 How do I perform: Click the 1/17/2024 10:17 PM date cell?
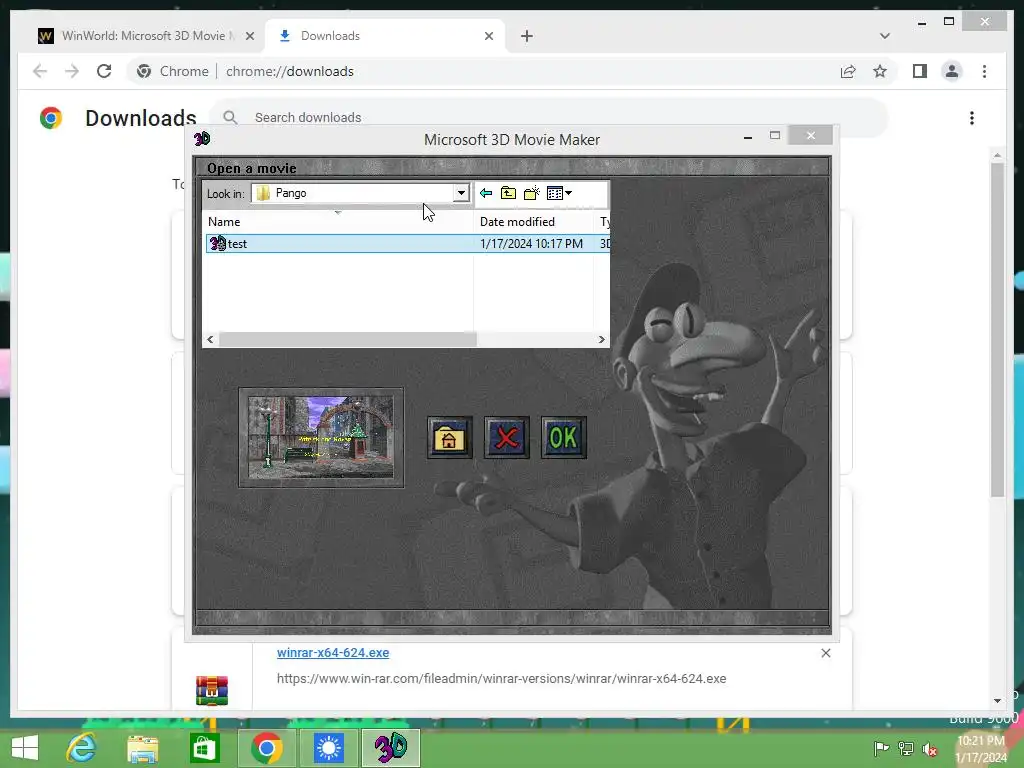tap(531, 244)
